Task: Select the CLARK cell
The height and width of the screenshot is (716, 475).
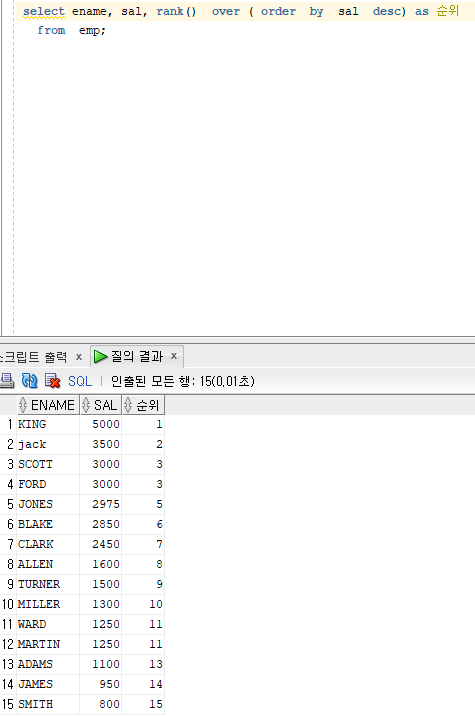Action: click(48, 544)
